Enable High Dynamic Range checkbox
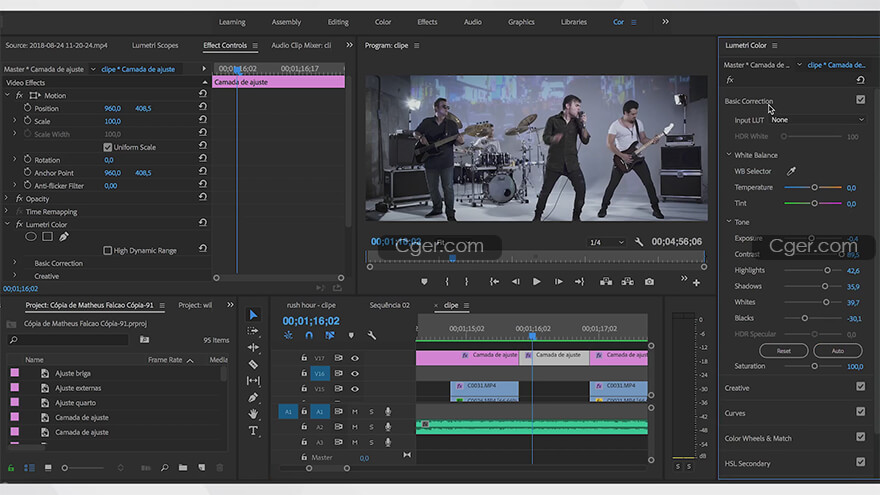The image size is (880, 495). click(x=108, y=250)
